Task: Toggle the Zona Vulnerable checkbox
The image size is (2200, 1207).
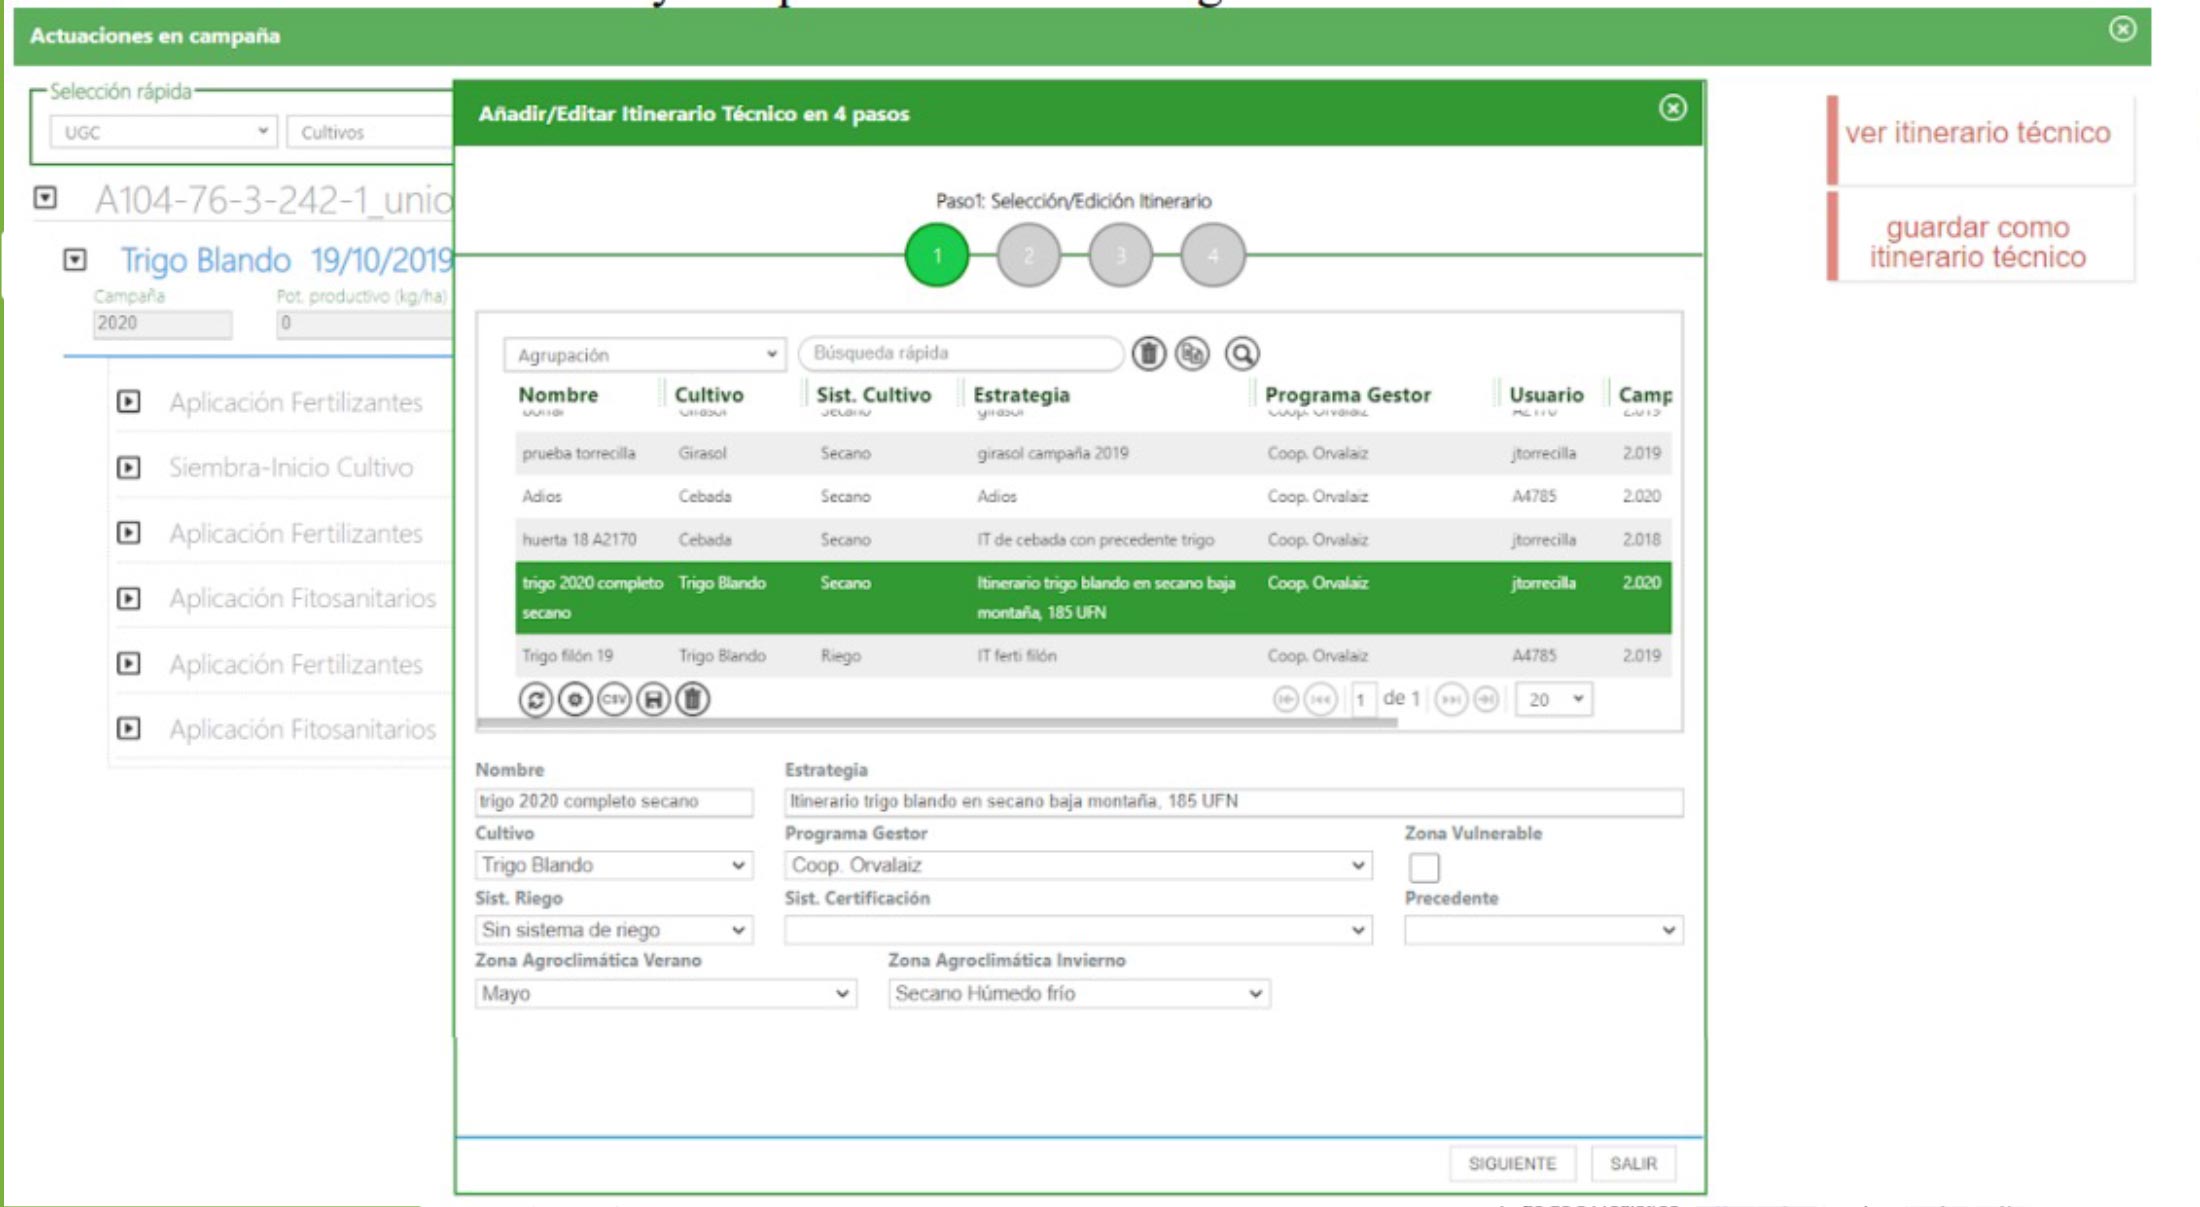Action: 1424,867
